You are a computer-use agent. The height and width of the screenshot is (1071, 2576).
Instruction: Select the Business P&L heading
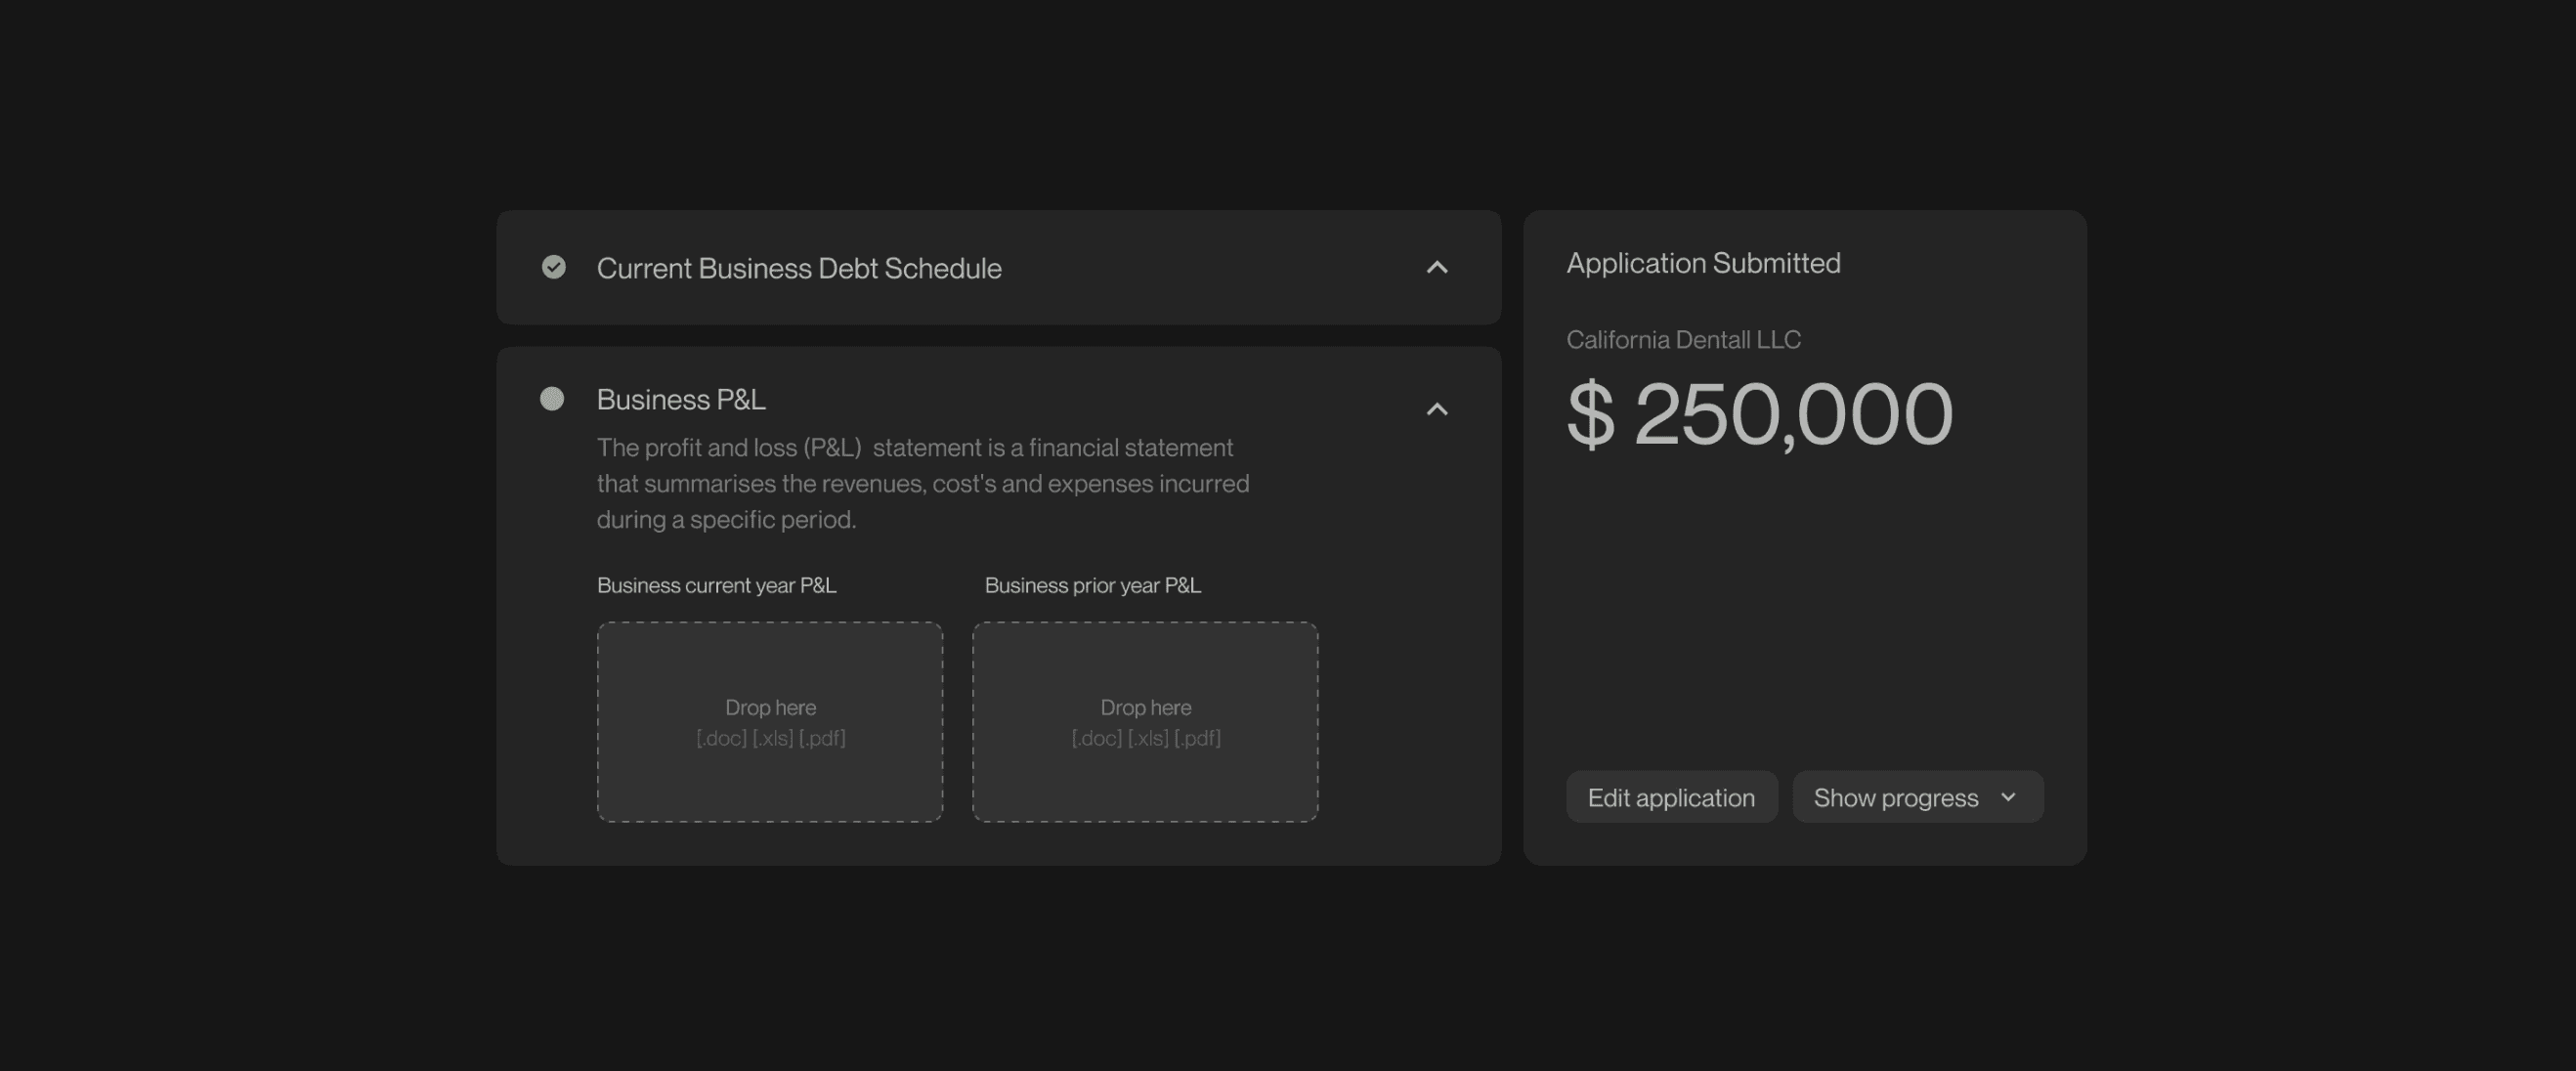click(681, 400)
